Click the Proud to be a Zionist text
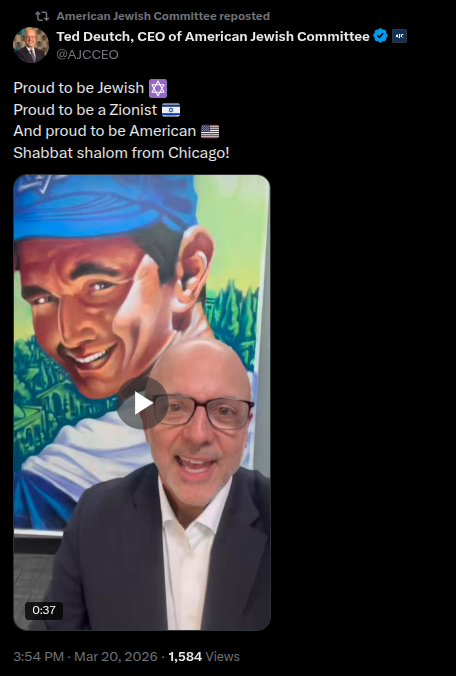The width and height of the screenshot is (456, 676). click(85, 110)
